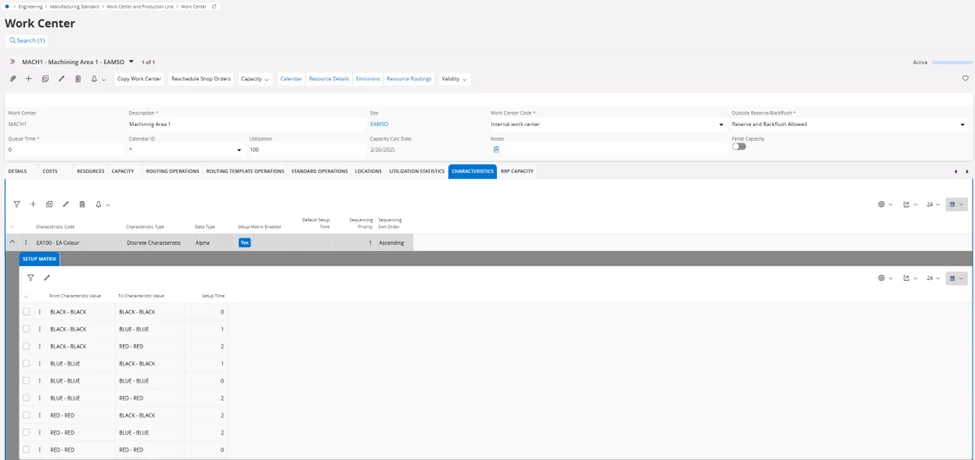Open the Validity dropdown menu
Viewport: 975px width, 460px height.
coord(455,79)
